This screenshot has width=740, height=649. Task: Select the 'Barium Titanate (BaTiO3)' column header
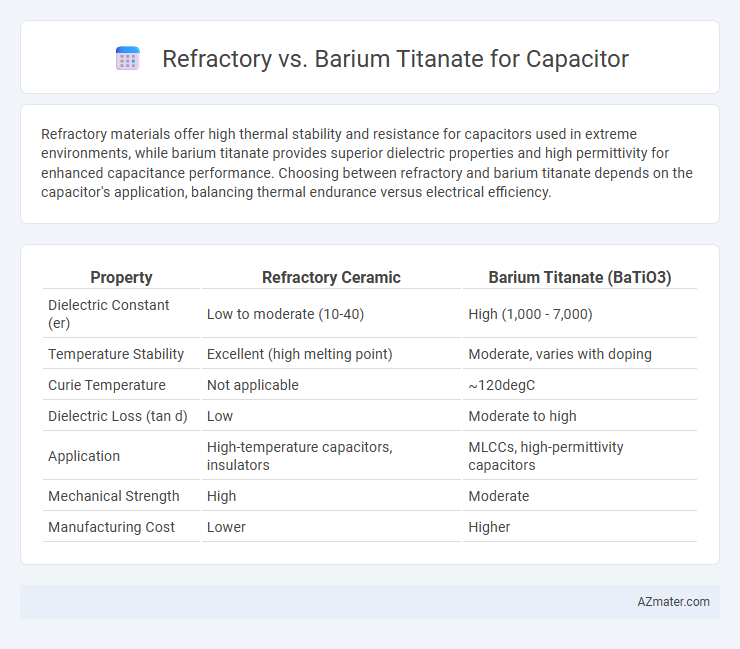(x=580, y=277)
